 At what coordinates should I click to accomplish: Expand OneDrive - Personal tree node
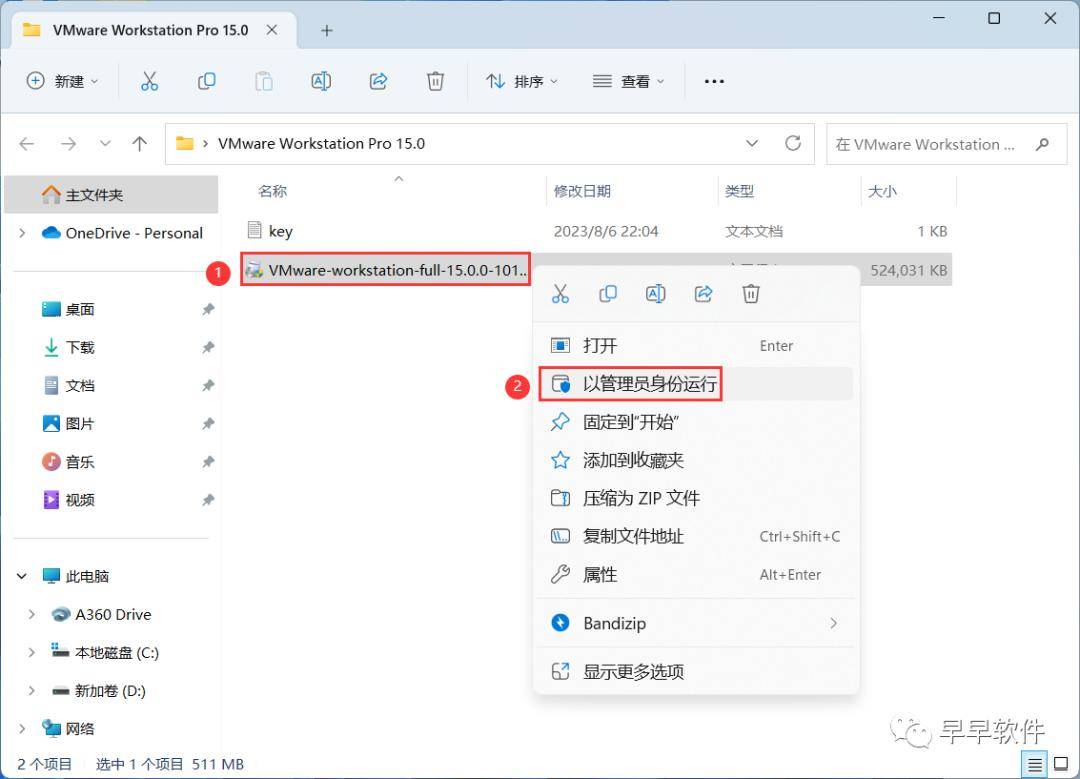coord(23,233)
